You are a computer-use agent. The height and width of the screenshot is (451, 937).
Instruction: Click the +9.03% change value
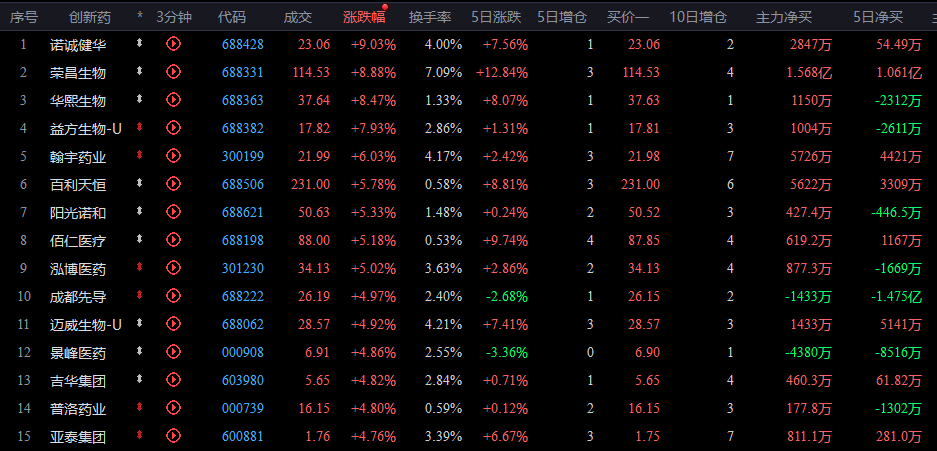click(373, 44)
